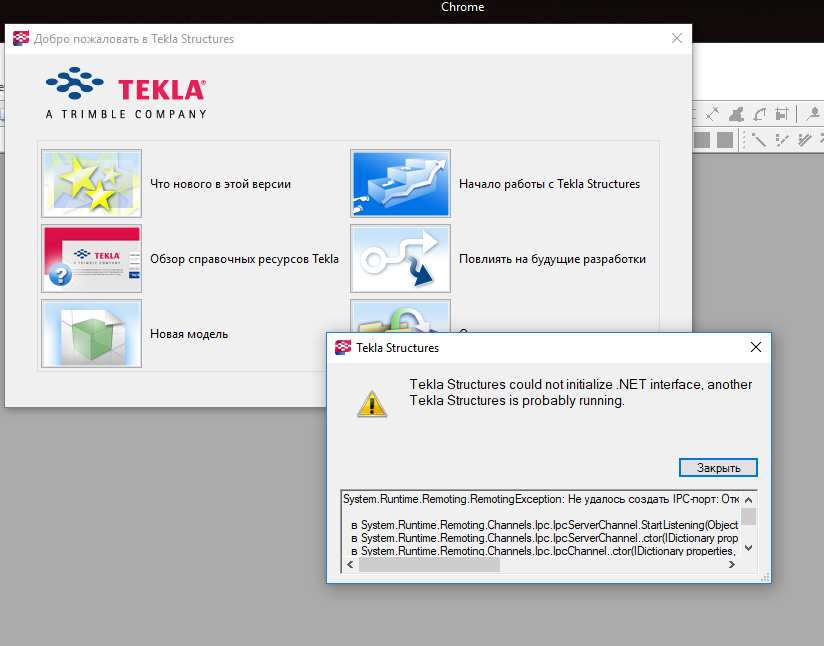Click the 'Начало работы с Tekla Structures' label
This screenshot has height=646, width=824.
coord(549,184)
